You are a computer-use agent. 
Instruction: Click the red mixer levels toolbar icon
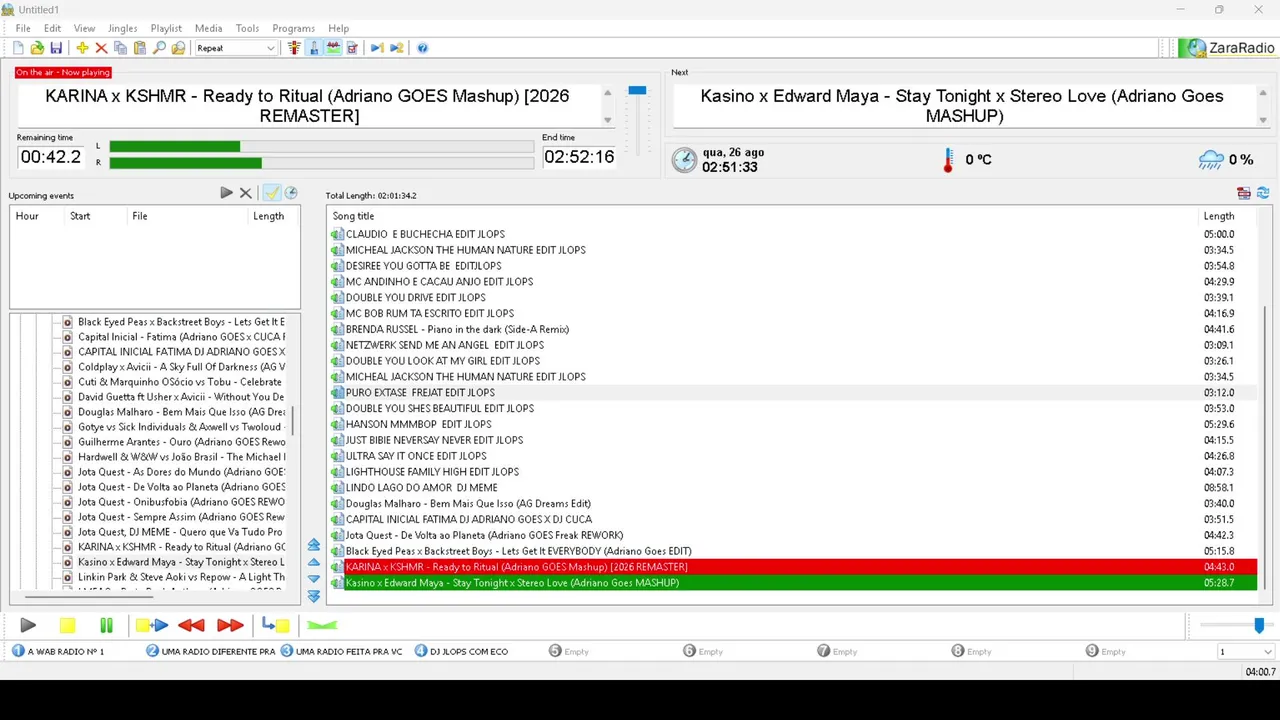coord(294,48)
